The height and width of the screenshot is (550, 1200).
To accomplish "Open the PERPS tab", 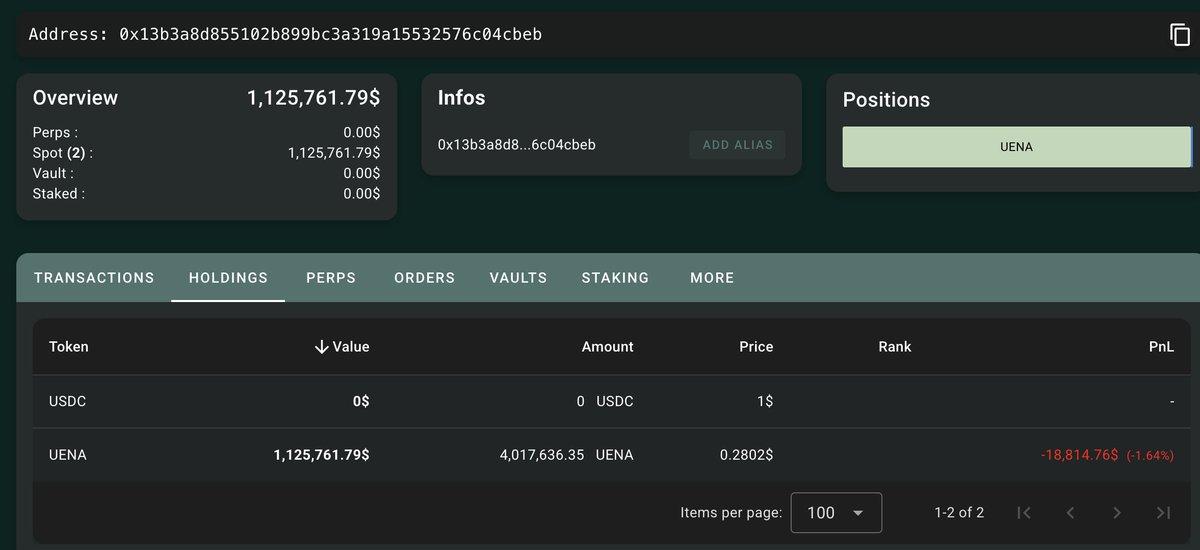I will [331, 278].
